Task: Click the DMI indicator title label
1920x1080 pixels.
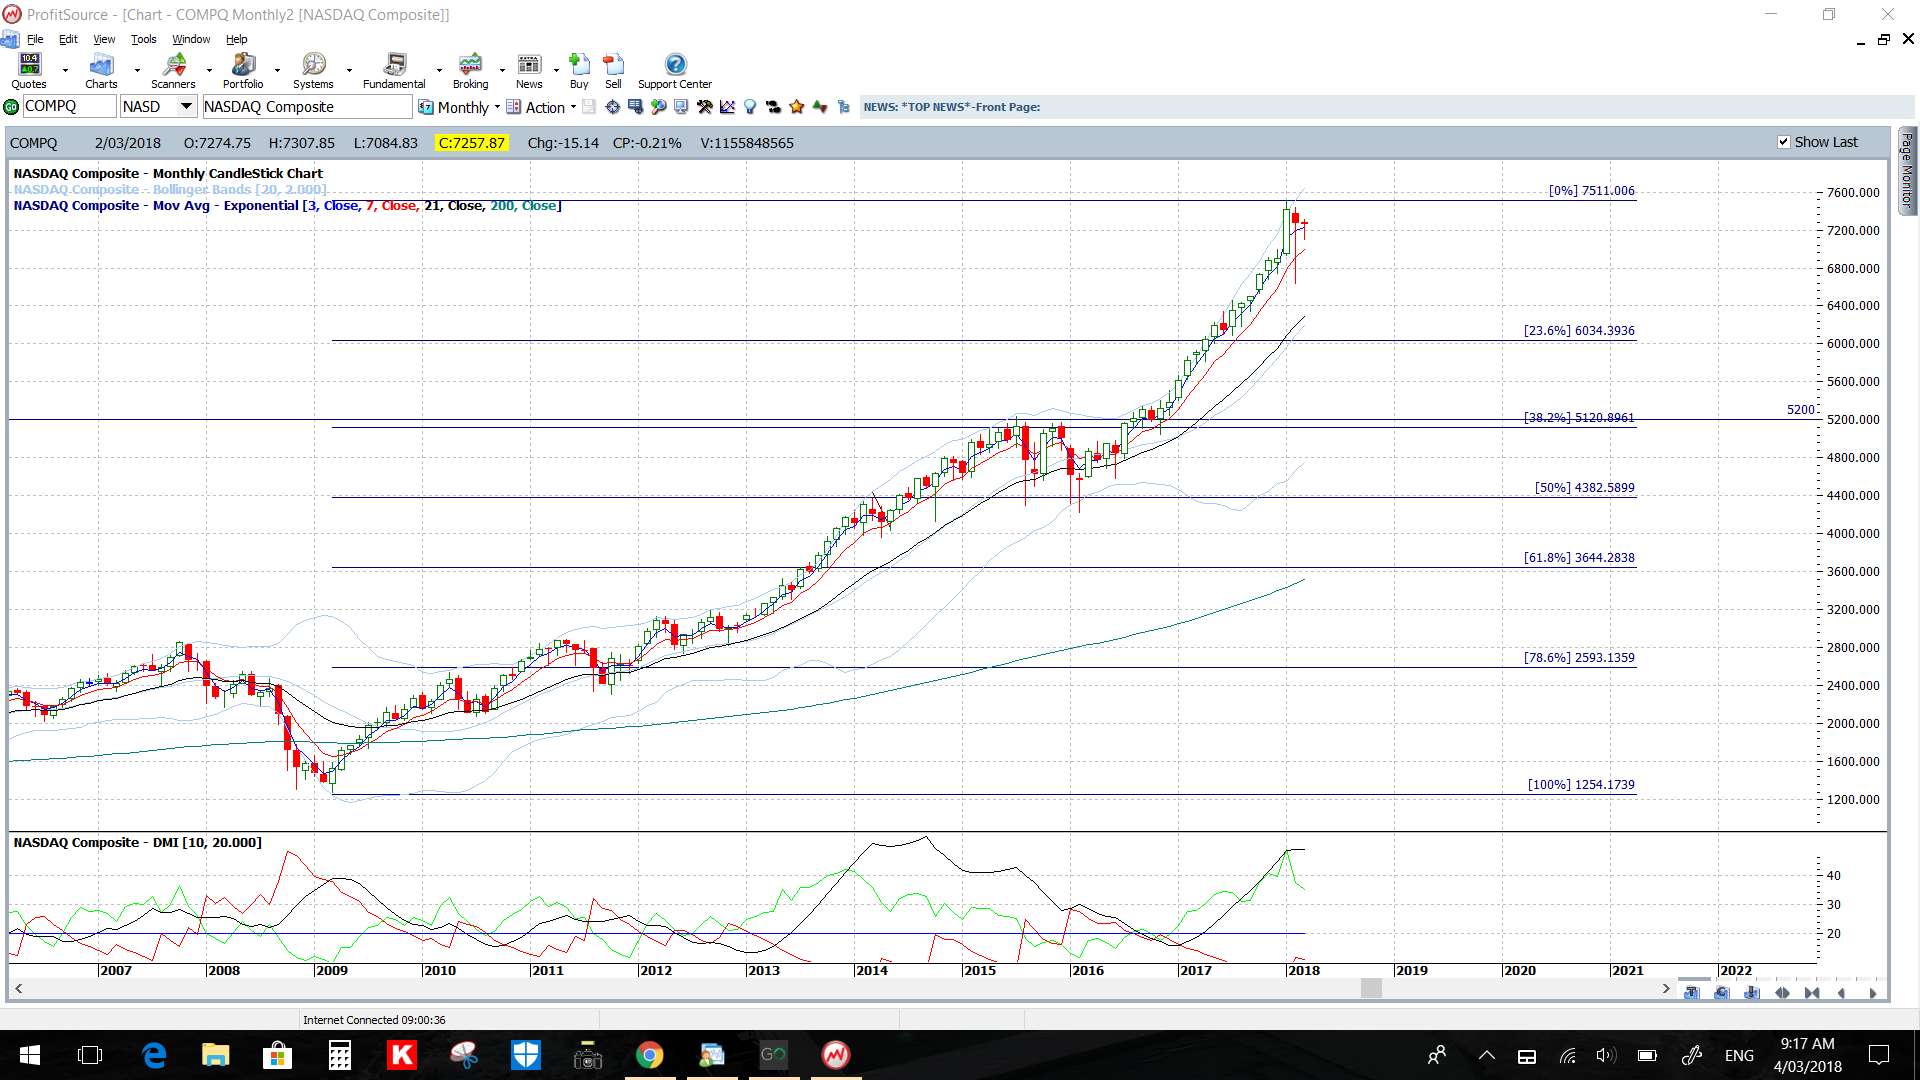Action: tap(137, 843)
